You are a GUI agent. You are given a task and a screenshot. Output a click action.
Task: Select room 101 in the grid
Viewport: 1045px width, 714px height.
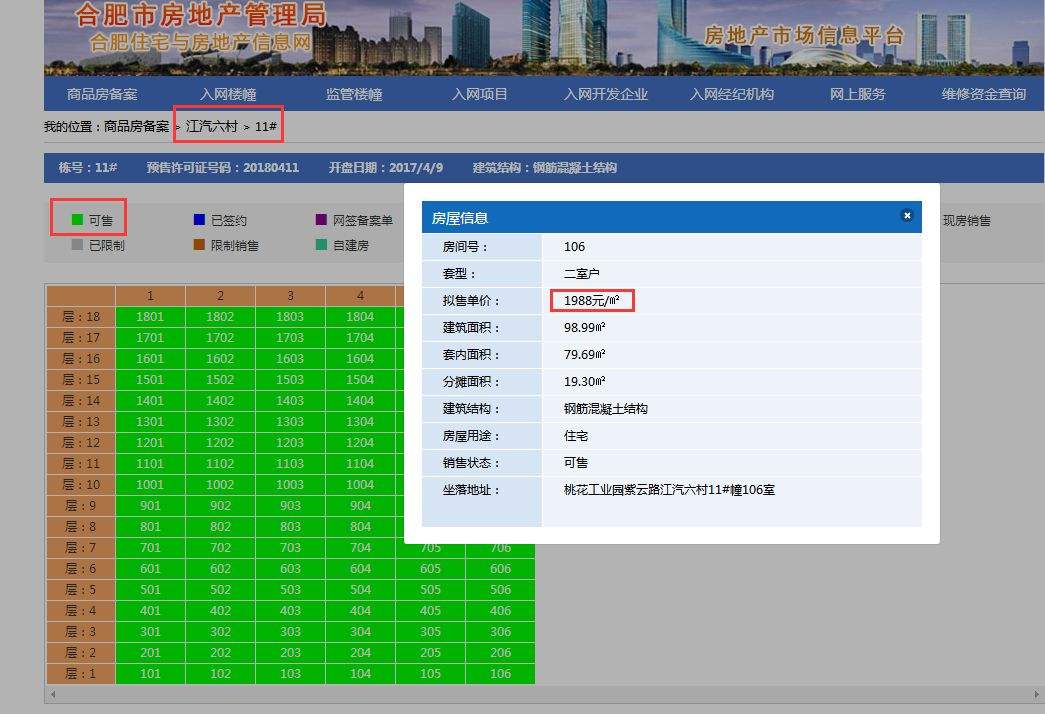click(150, 673)
